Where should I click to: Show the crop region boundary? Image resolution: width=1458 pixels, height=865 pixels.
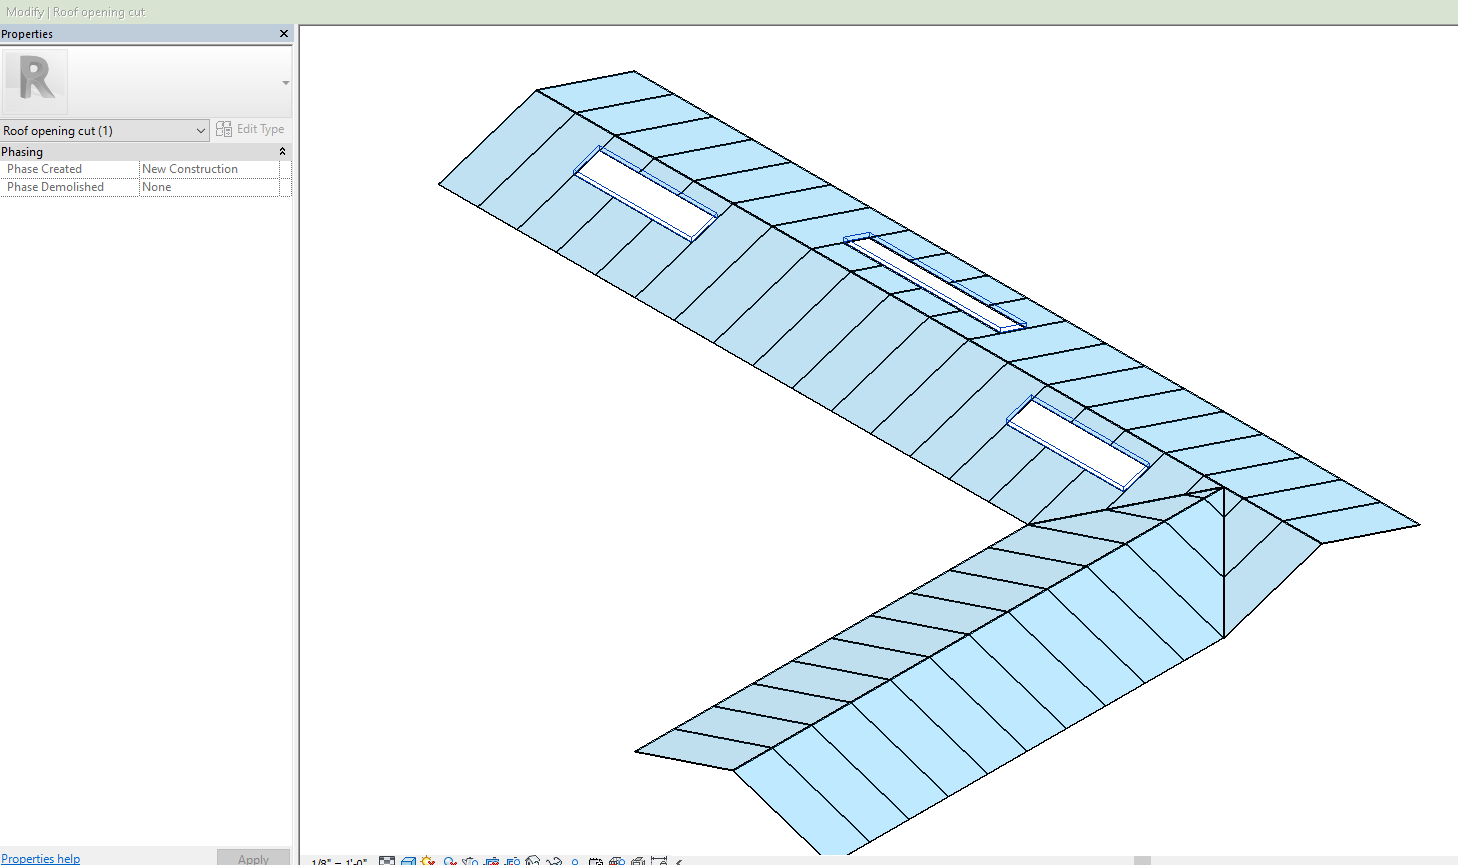click(x=511, y=859)
